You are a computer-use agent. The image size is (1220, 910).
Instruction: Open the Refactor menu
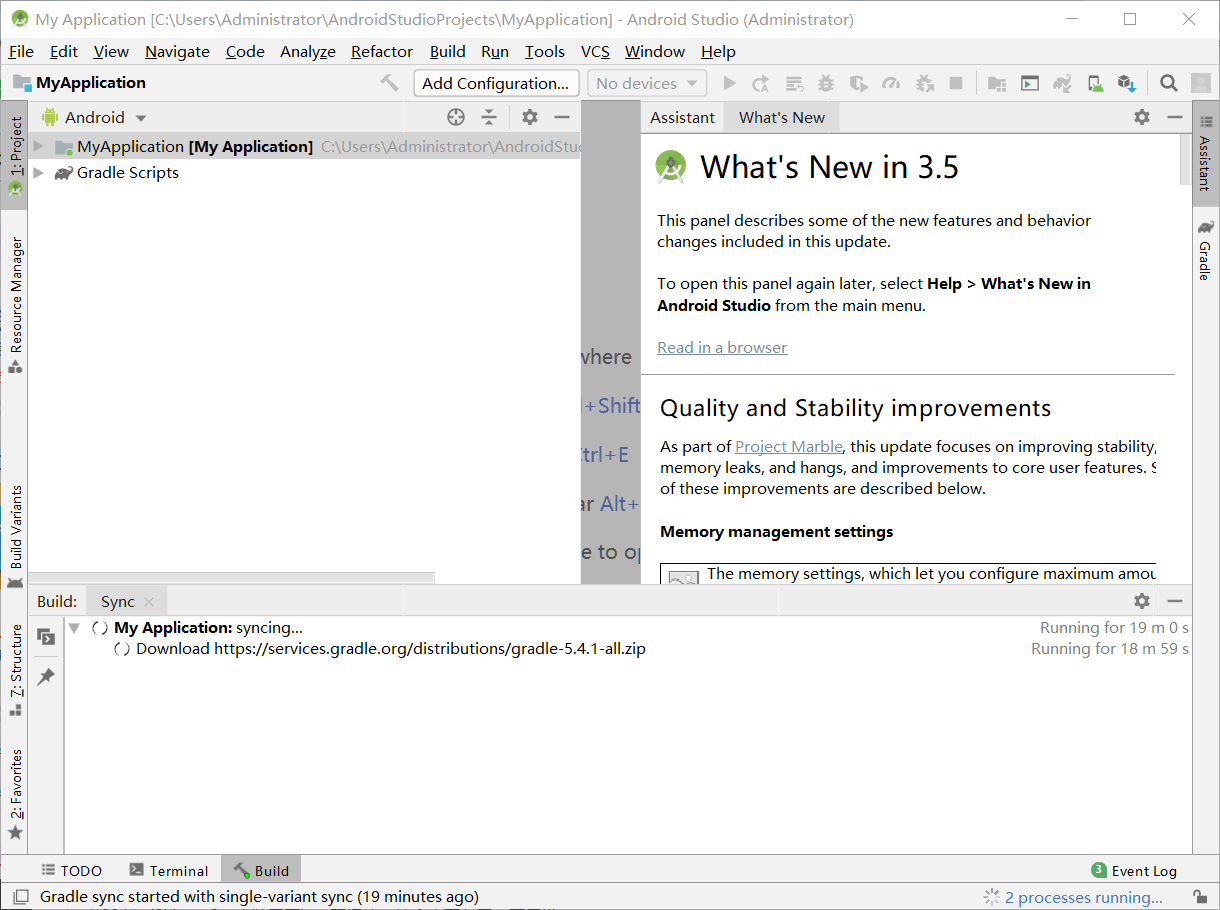[x=382, y=52]
